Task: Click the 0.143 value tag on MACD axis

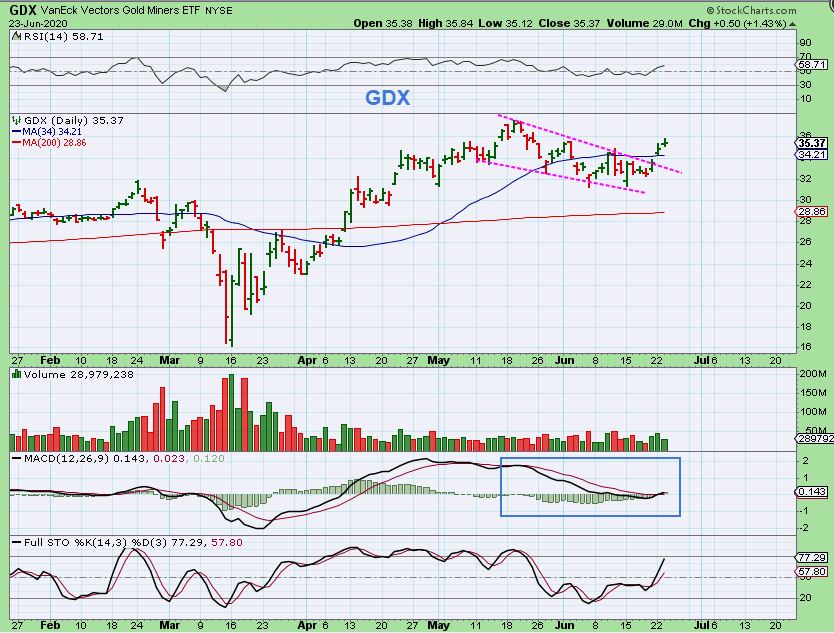Action: click(812, 492)
